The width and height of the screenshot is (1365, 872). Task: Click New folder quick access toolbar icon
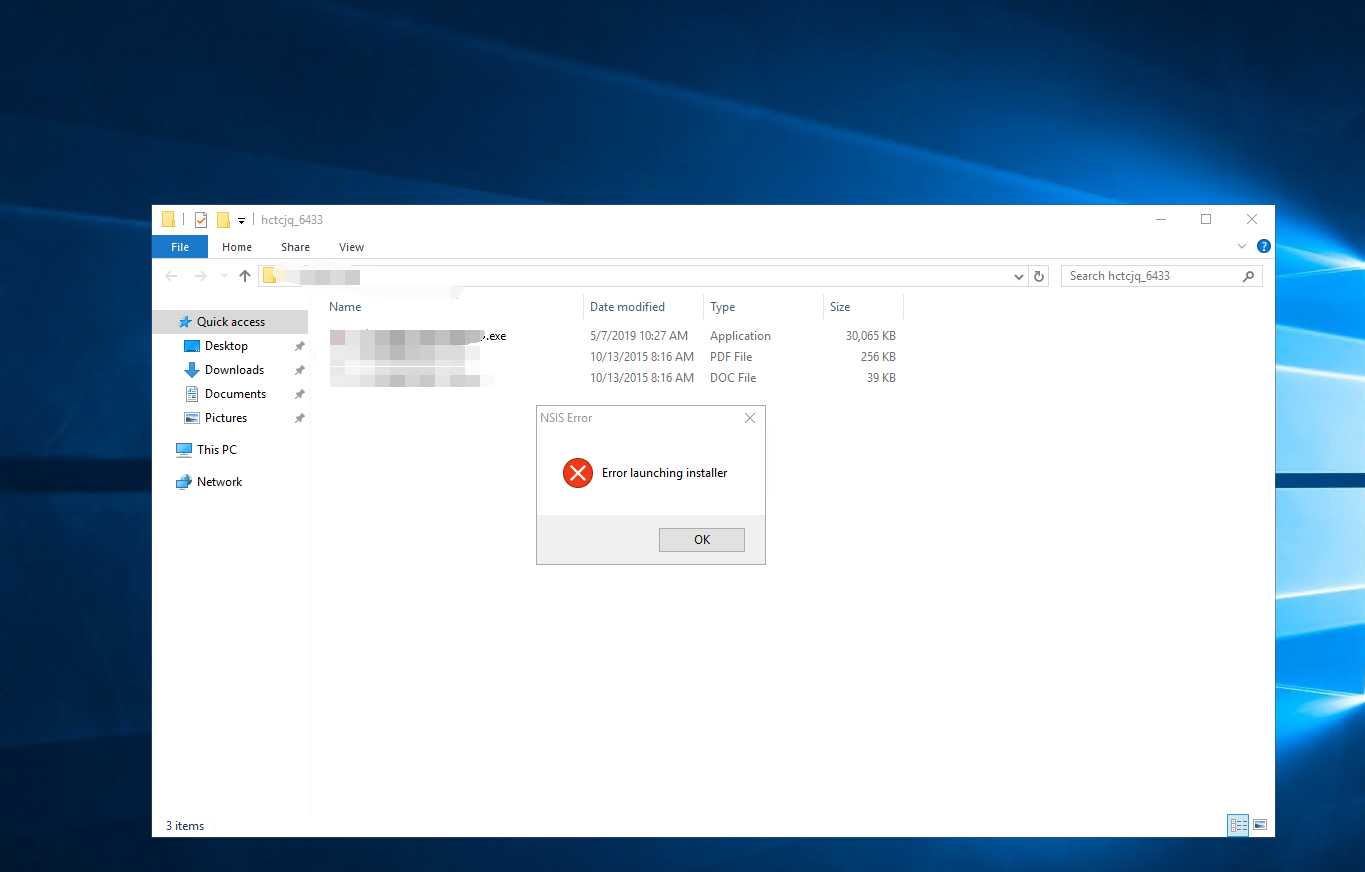click(x=223, y=220)
